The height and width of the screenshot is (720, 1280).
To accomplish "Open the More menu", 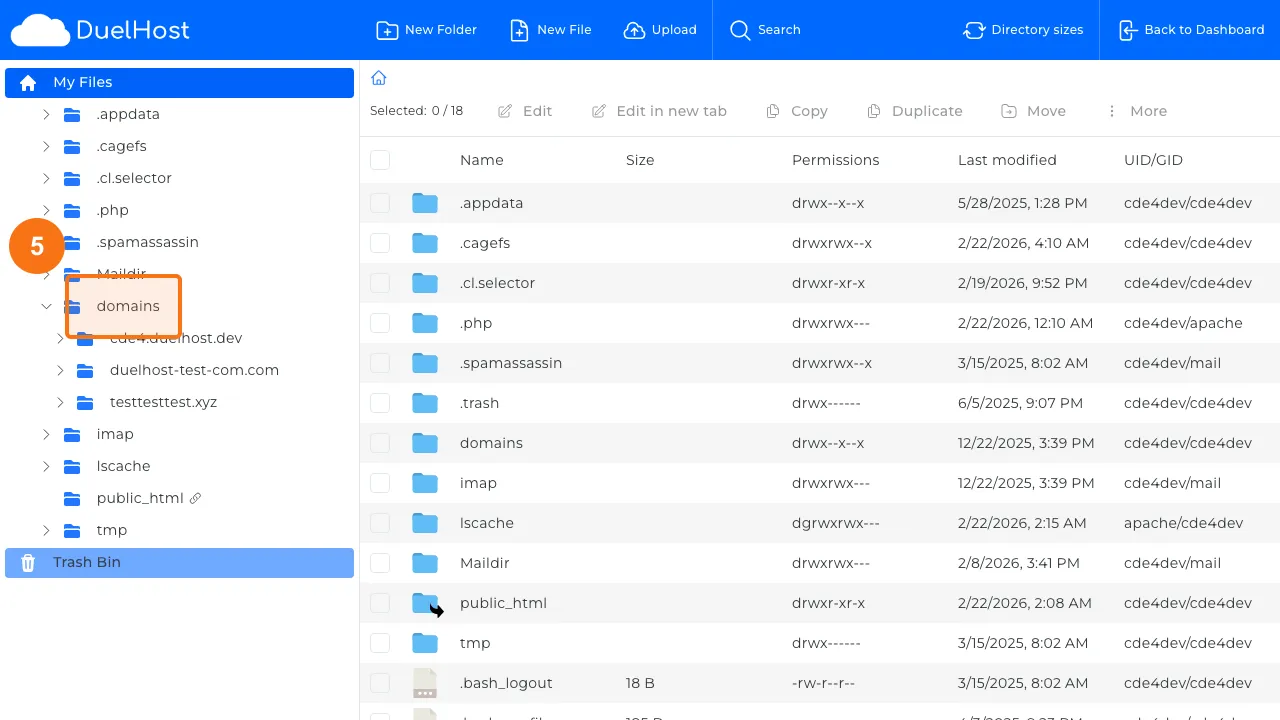I will (x=1137, y=111).
